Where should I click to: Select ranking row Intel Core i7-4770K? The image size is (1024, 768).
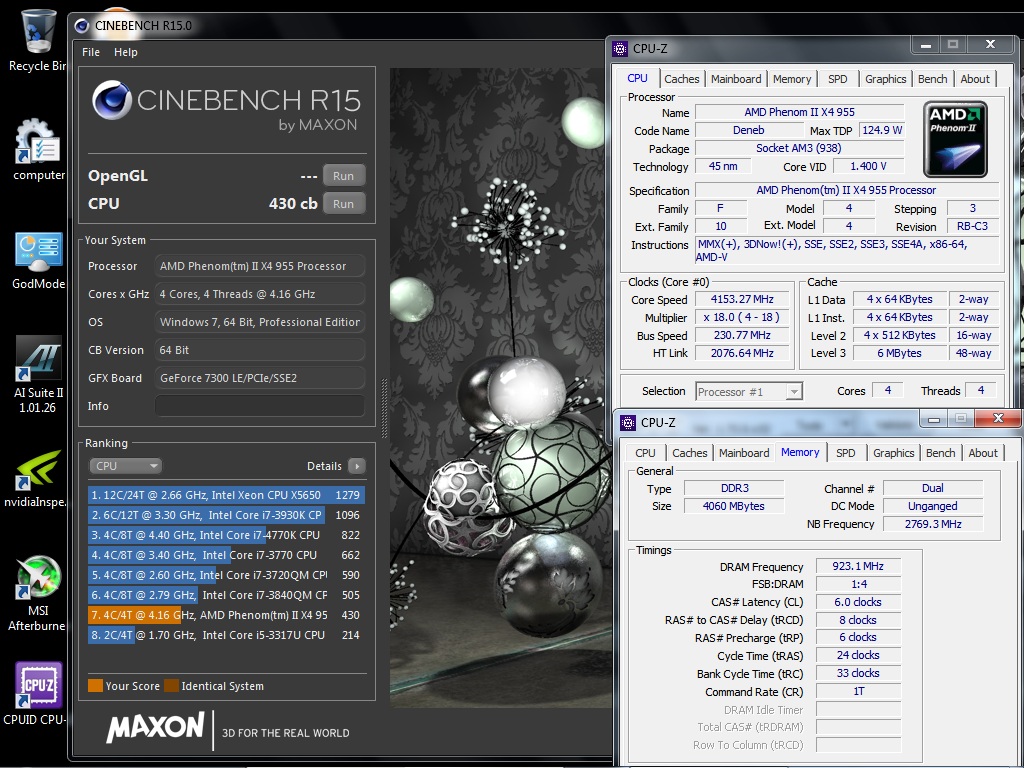coord(227,535)
